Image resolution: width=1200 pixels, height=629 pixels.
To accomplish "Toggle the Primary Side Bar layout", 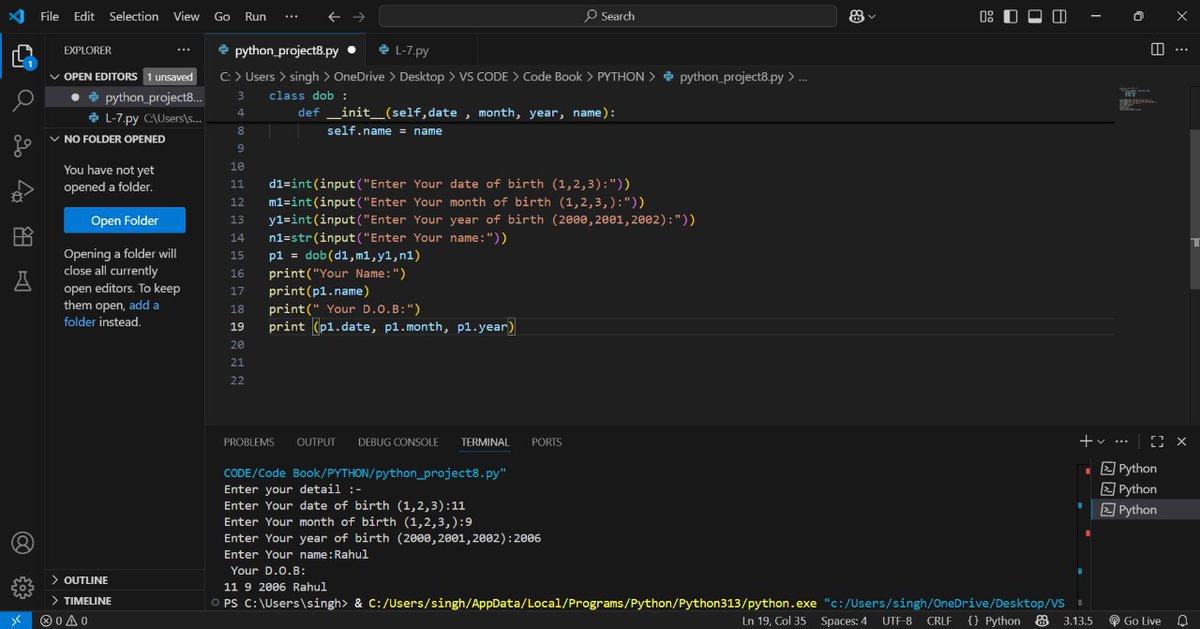I will 1011,16.
